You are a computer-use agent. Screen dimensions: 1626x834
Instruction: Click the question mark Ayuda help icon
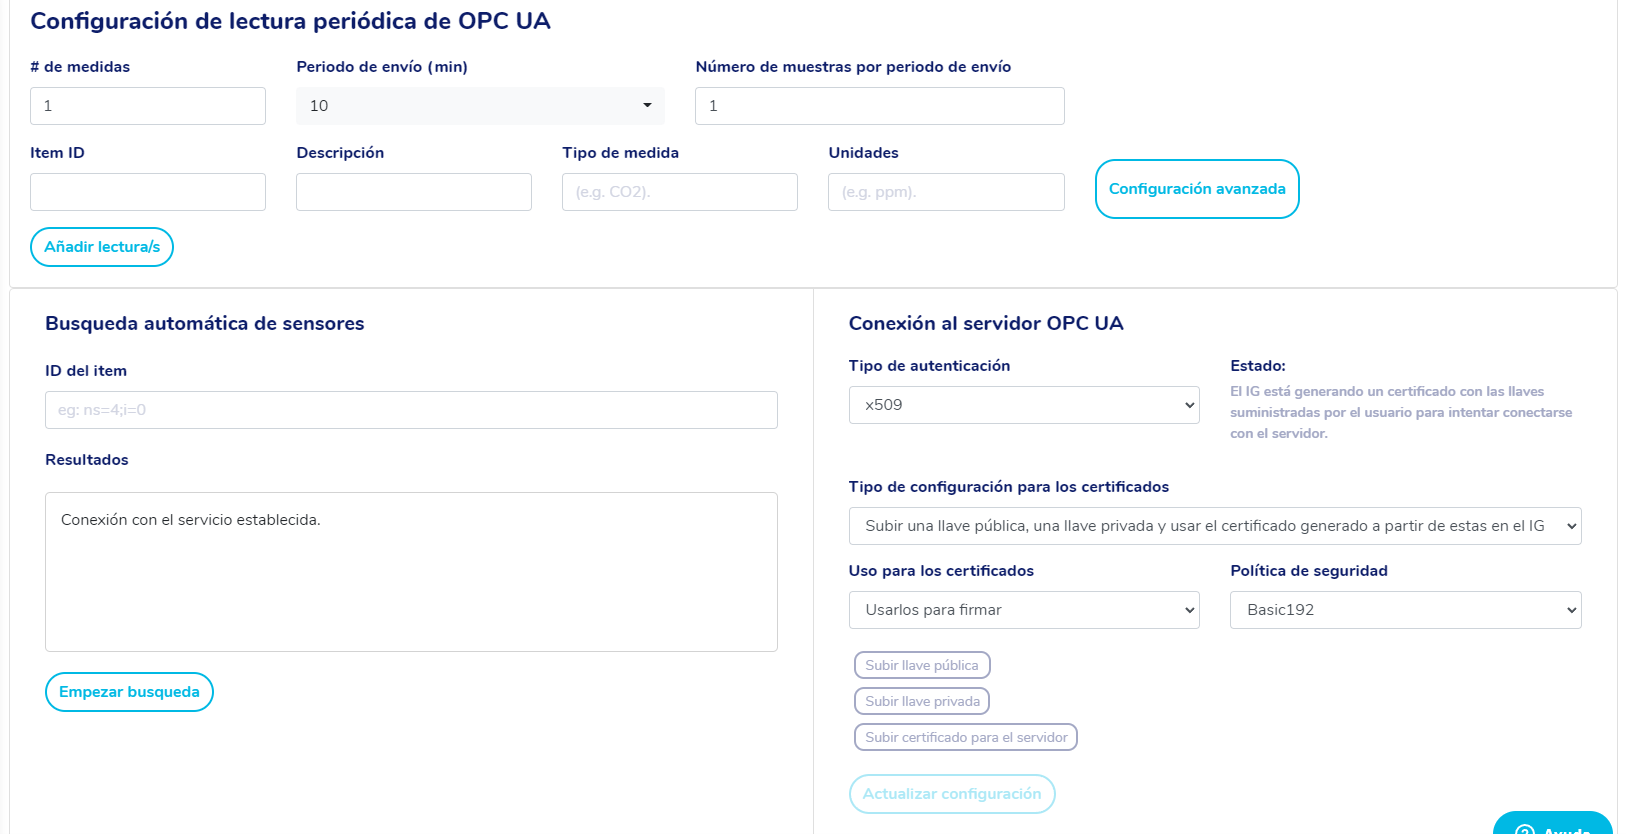pos(1524,829)
